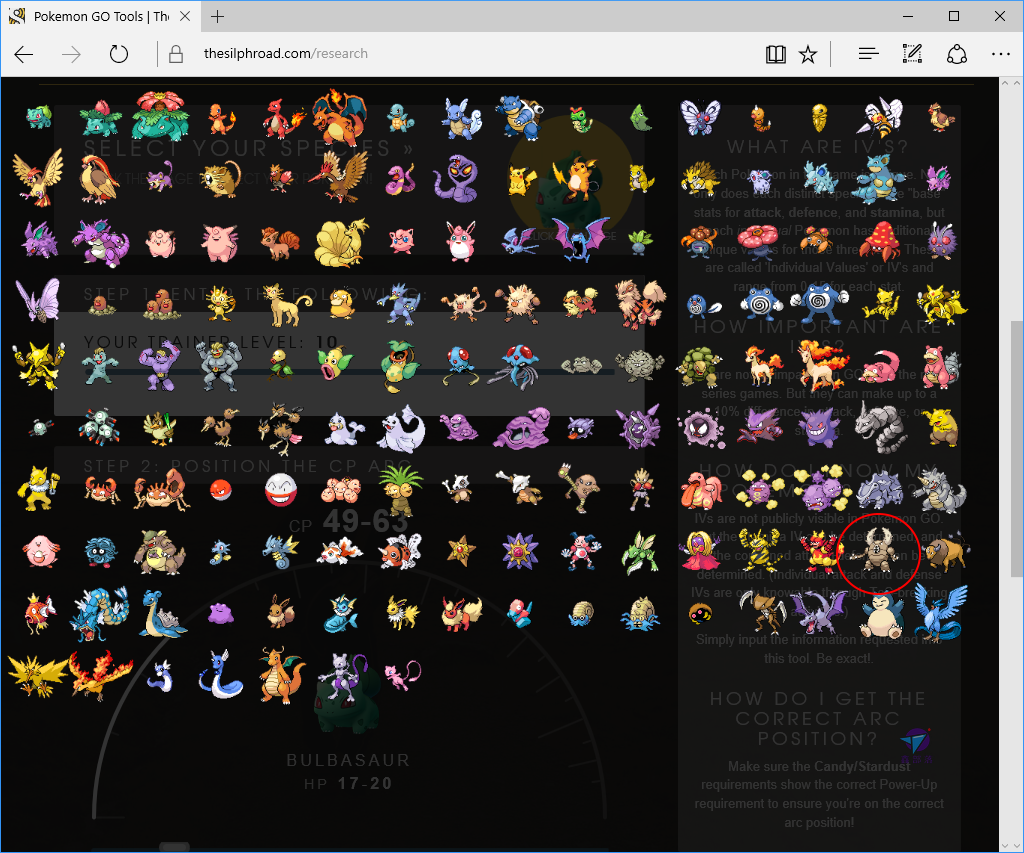Select the Mewtwo sprite

click(x=344, y=675)
